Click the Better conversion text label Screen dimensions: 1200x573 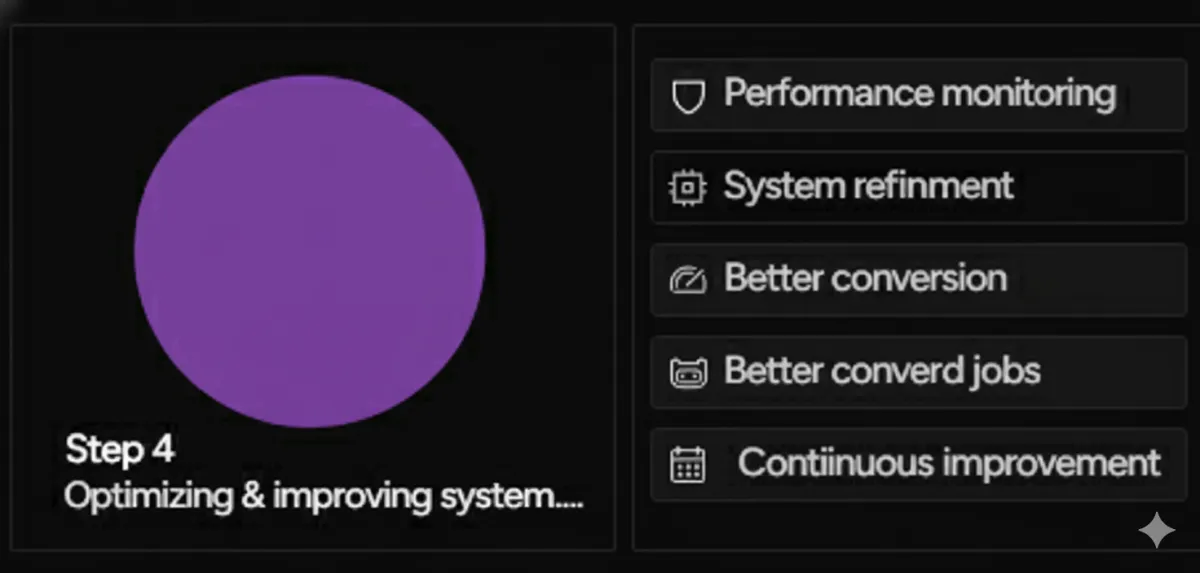click(865, 278)
